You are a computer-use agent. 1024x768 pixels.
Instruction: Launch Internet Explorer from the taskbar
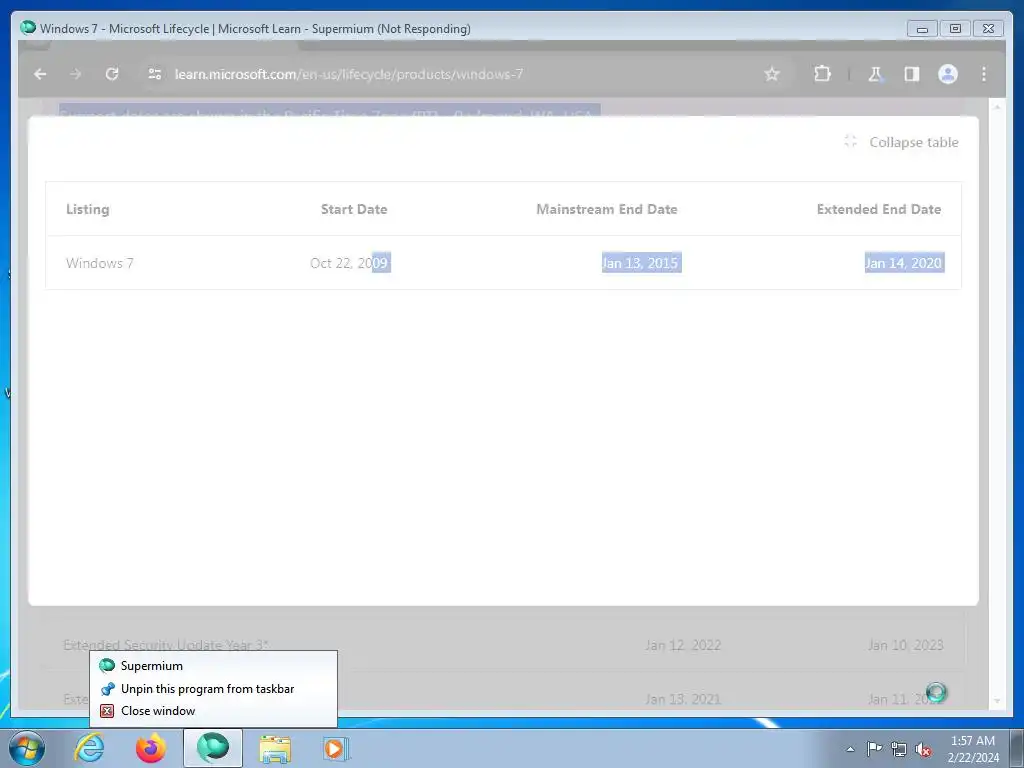coord(89,748)
